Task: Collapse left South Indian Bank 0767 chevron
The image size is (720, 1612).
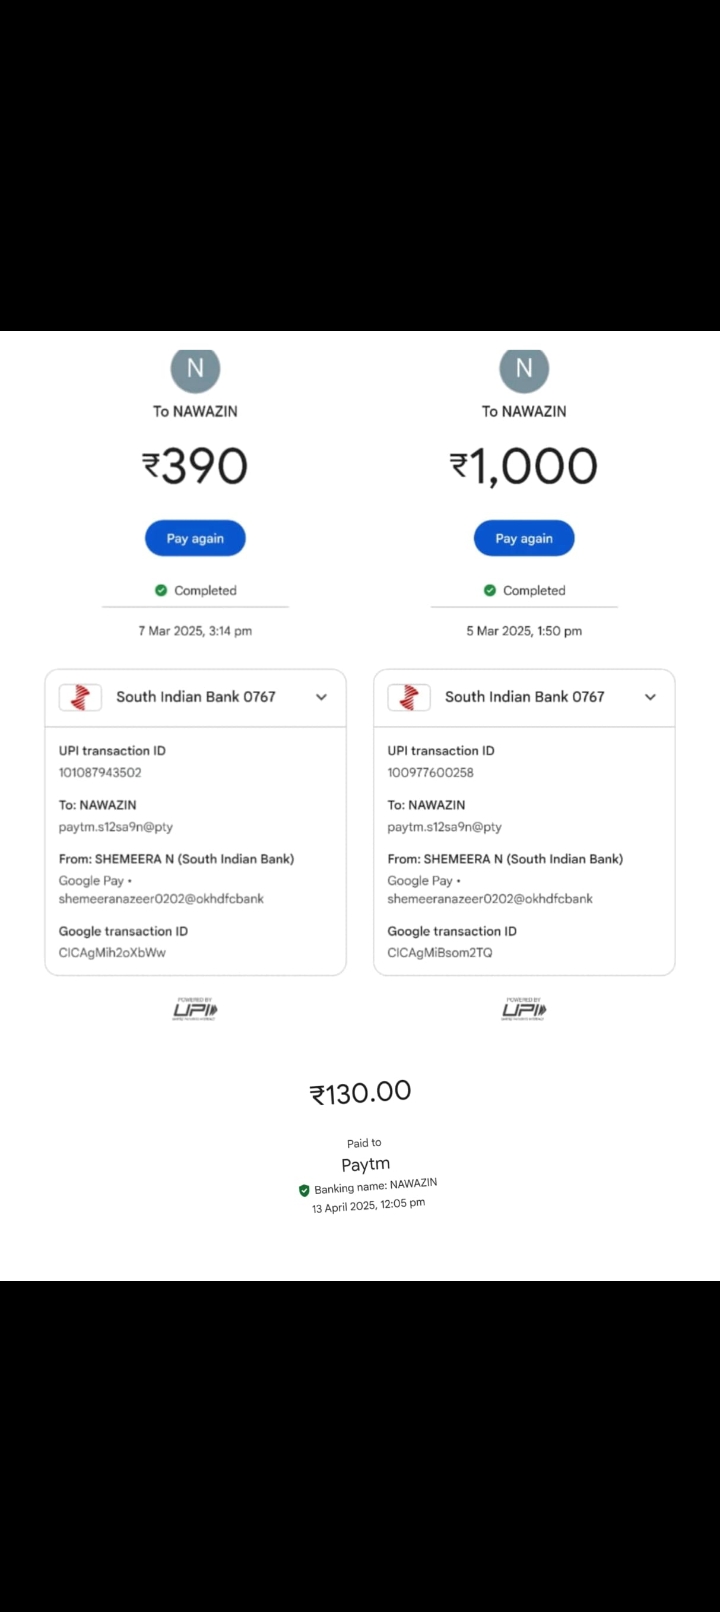Action: pos(321,697)
